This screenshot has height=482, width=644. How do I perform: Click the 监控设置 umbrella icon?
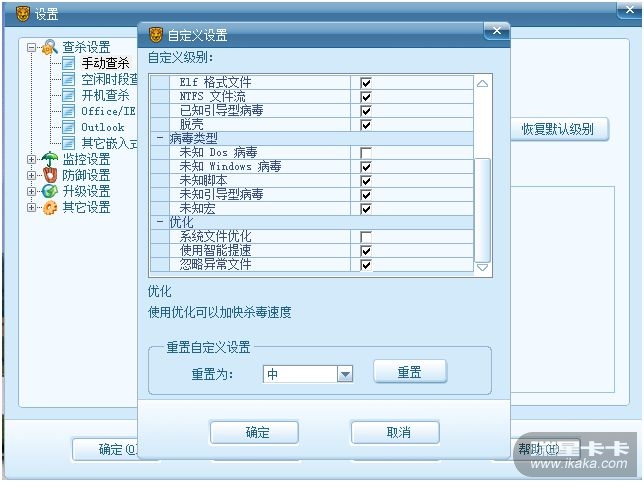tap(50, 159)
